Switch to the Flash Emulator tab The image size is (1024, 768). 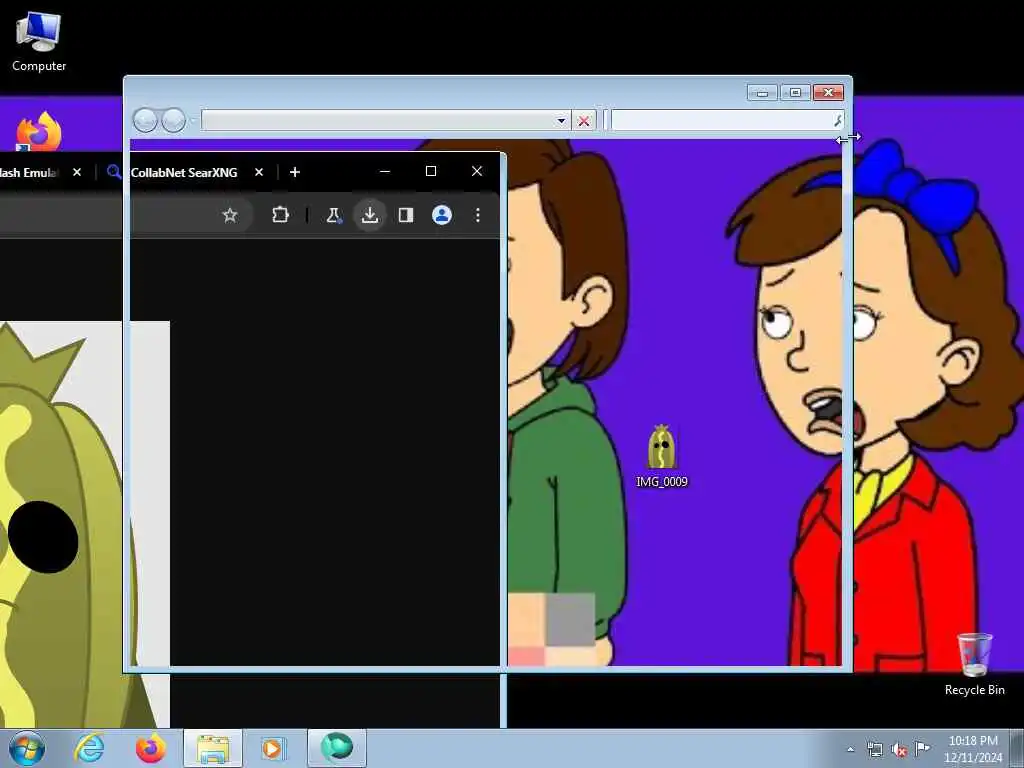(x=29, y=172)
